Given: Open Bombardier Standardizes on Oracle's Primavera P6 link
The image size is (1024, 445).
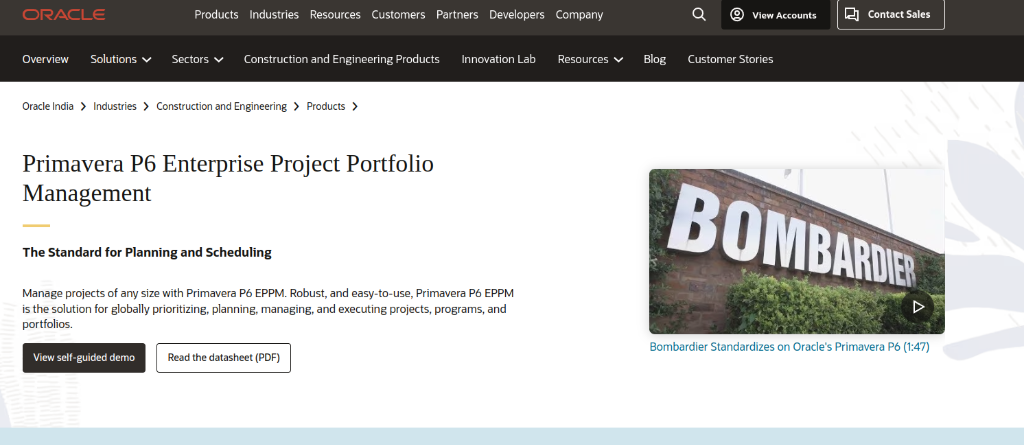Looking at the screenshot, I should click(789, 347).
